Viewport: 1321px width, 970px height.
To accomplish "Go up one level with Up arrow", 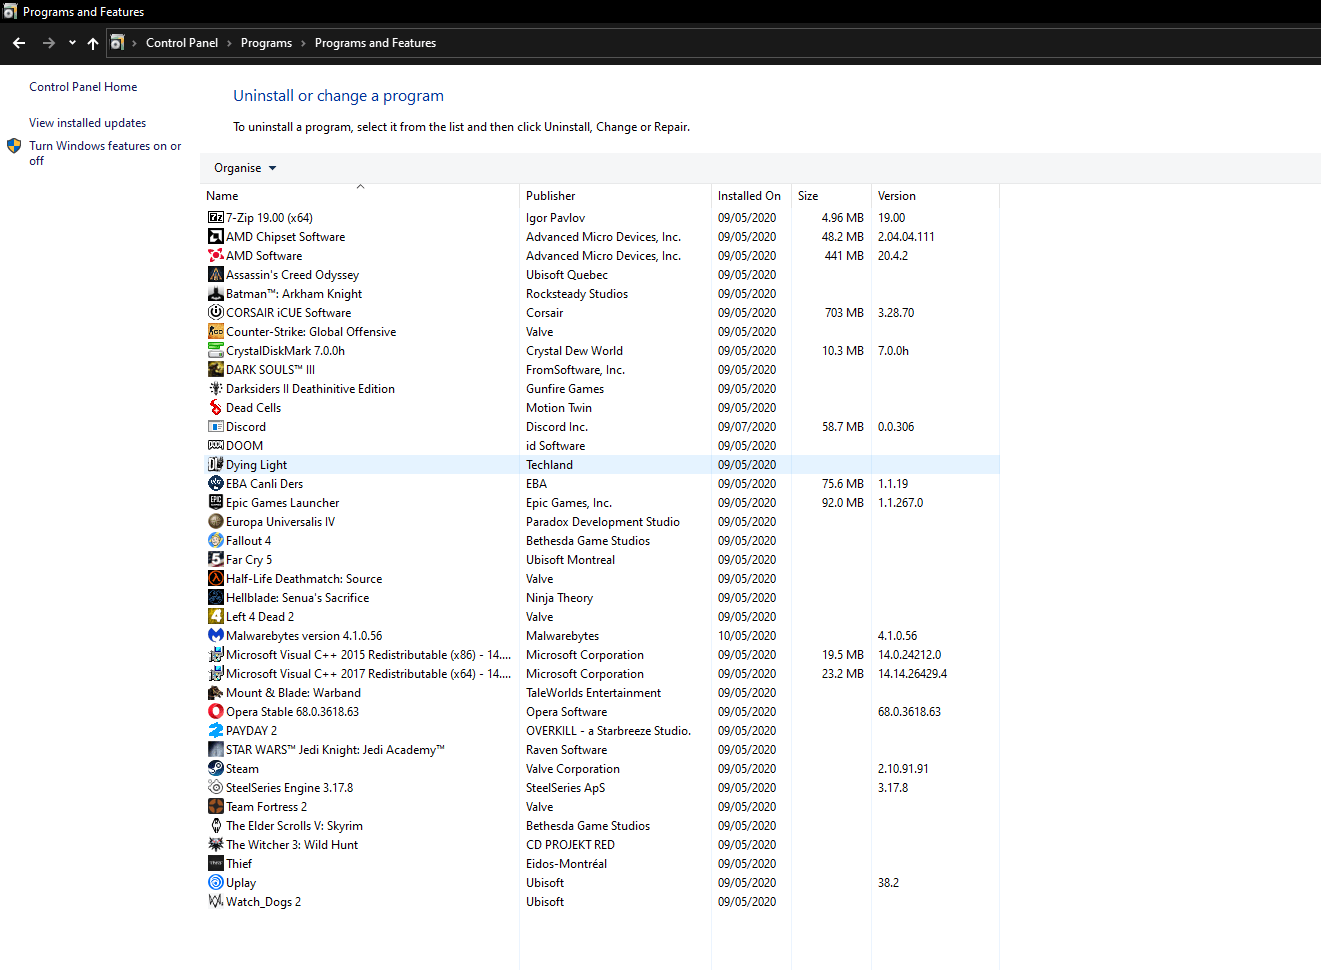I will [x=93, y=43].
